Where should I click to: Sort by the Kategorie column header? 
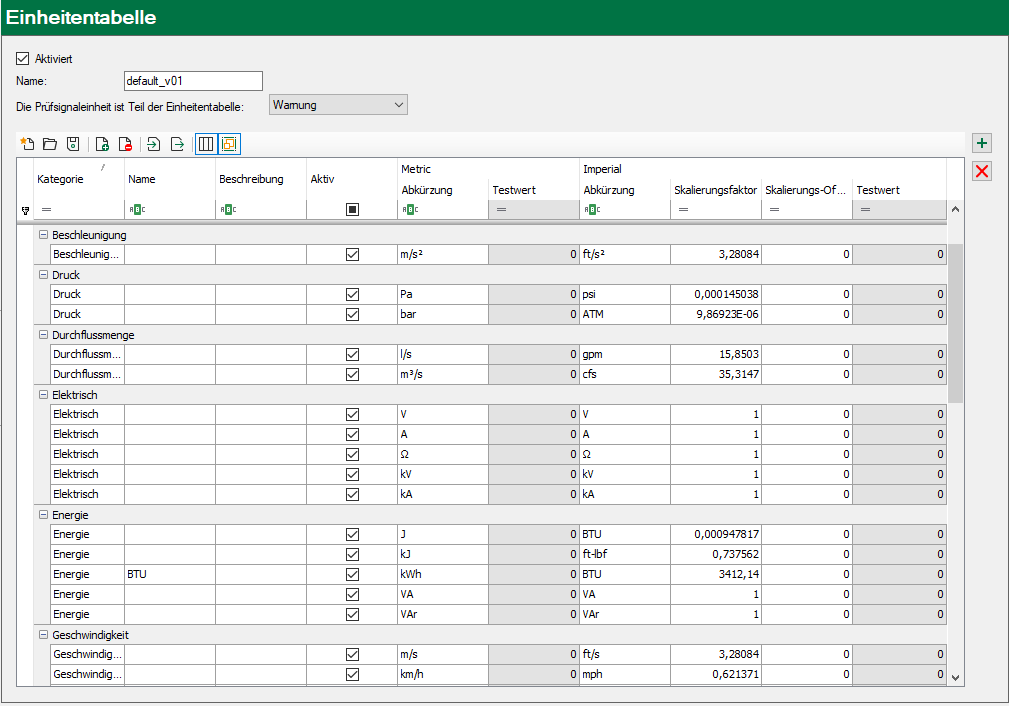point(61,179)
